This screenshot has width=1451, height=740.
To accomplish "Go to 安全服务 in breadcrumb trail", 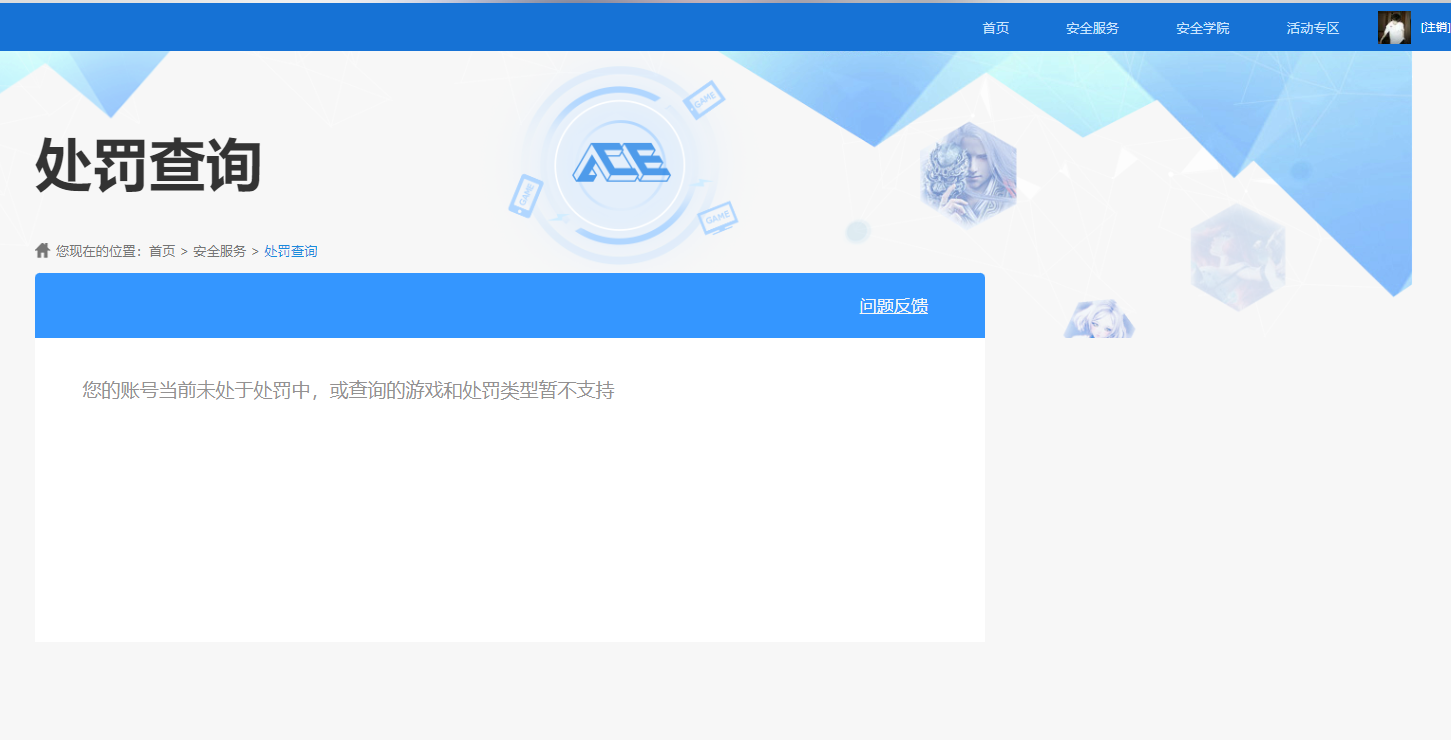I will (x=219, y=251).
